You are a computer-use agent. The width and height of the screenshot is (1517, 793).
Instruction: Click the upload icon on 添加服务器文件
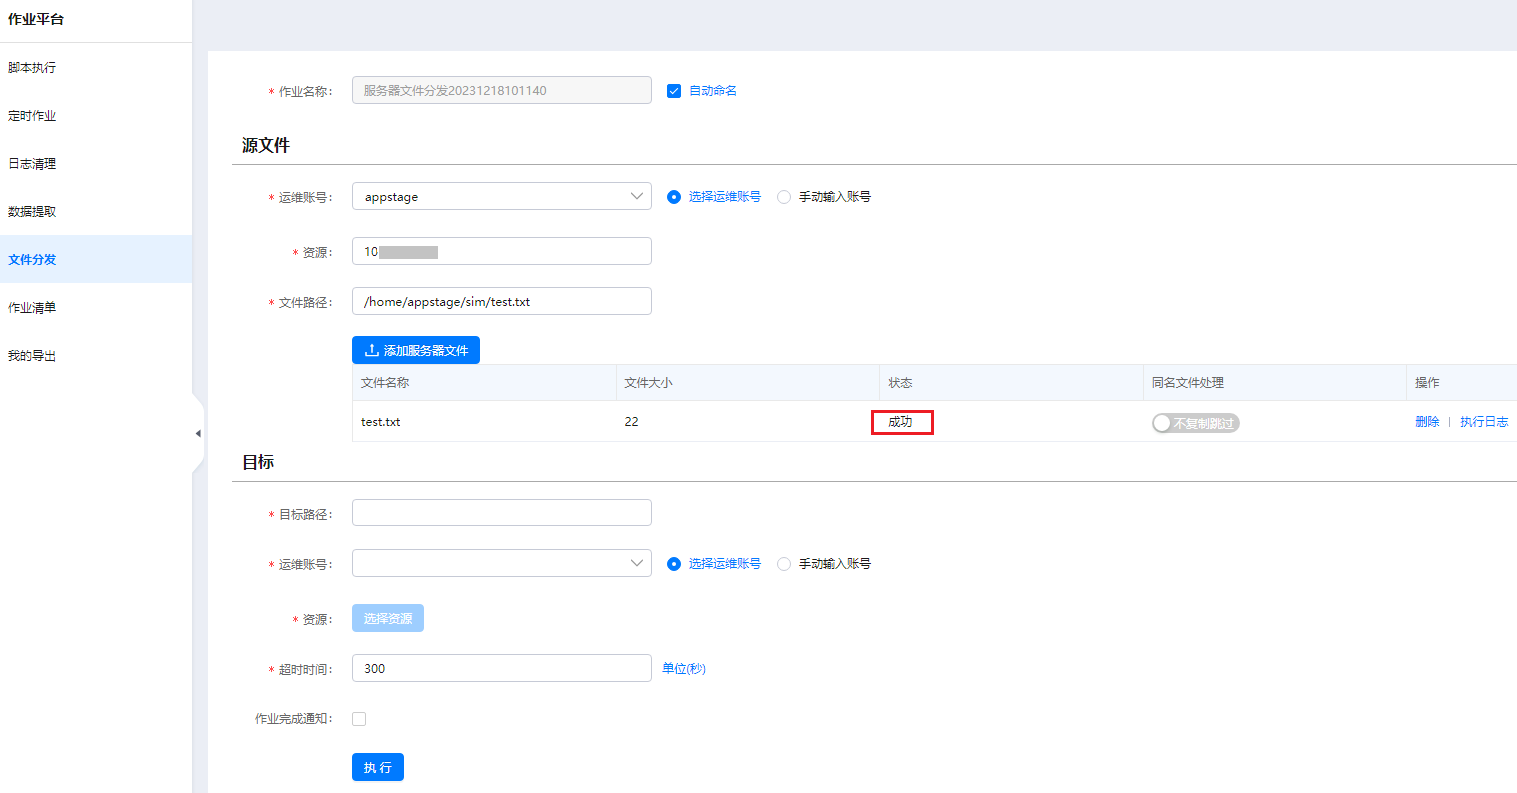coord(371,351)
